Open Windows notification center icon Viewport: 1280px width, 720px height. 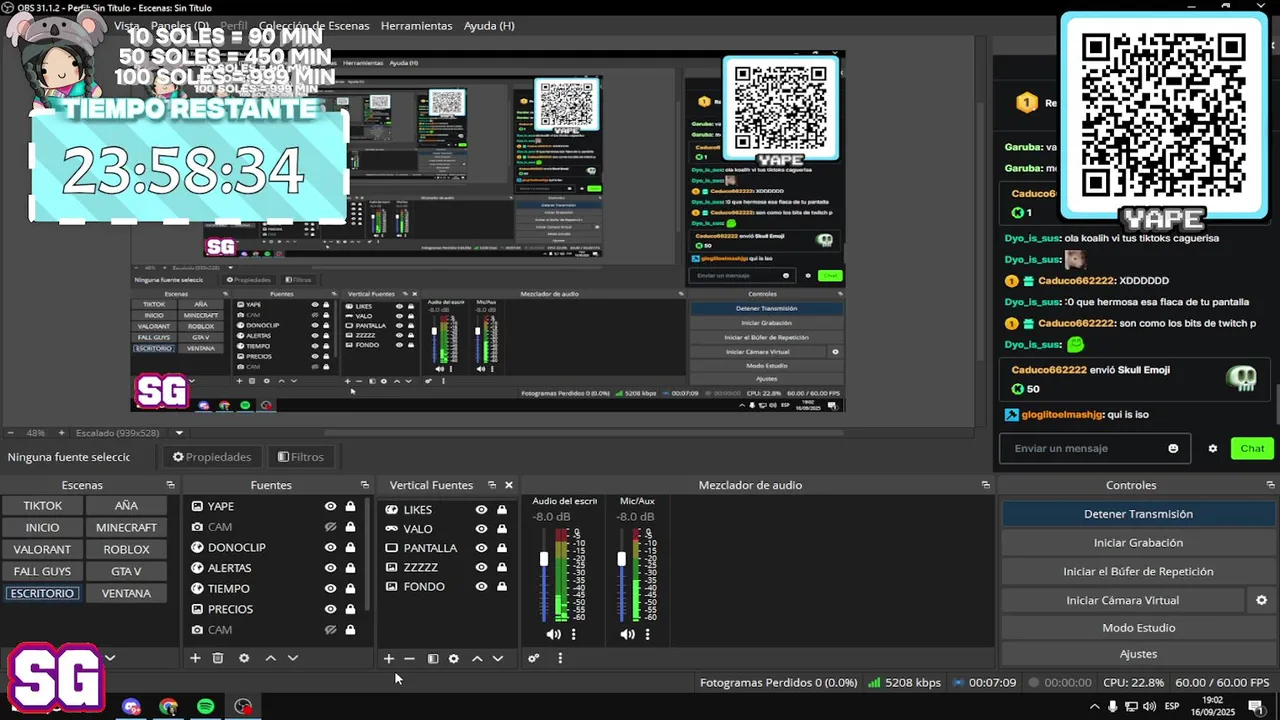click(1255, 707)
